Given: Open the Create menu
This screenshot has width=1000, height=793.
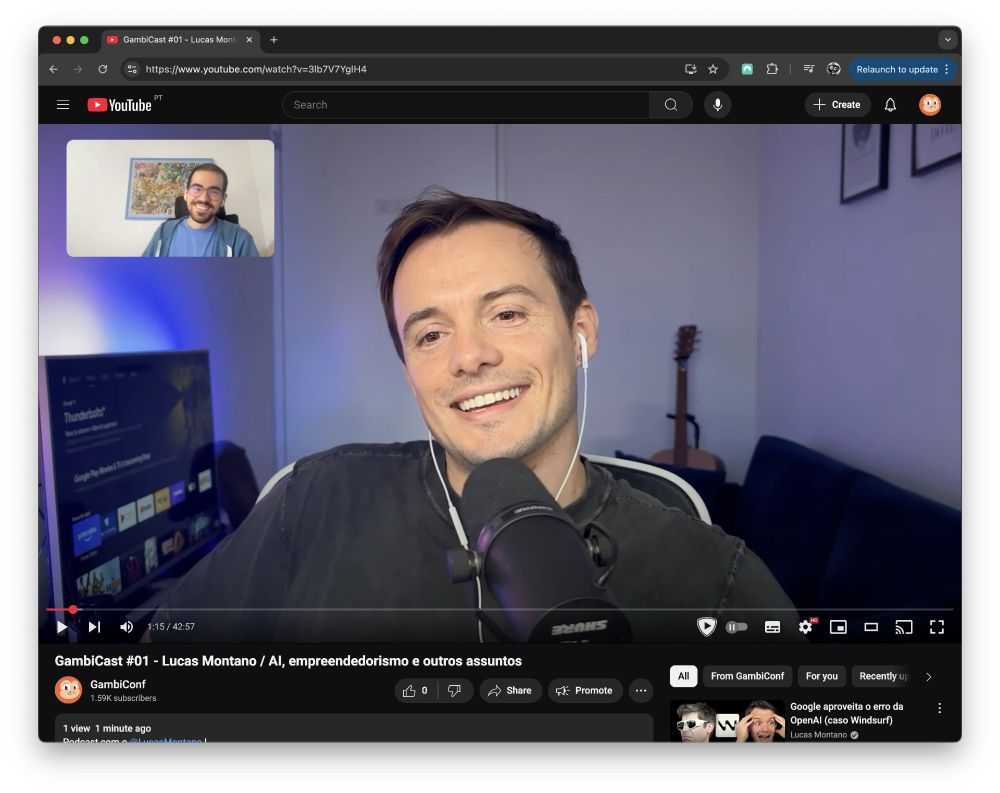Looking at the screenshot, I should tap(837, 105).
